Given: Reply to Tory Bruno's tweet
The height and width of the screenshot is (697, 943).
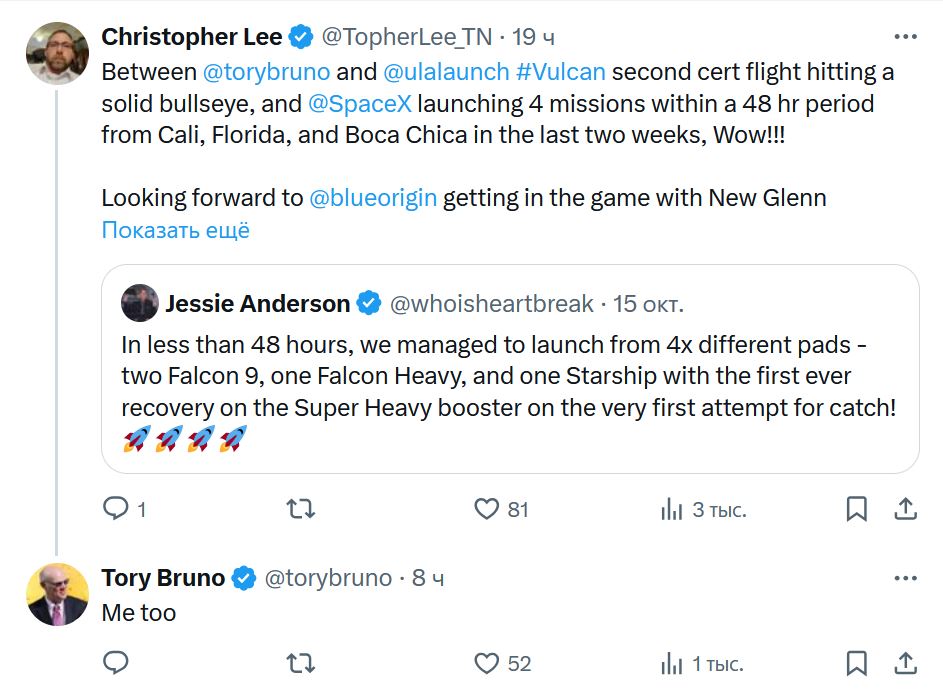Looking at the screenshot, I should point(116,663).
